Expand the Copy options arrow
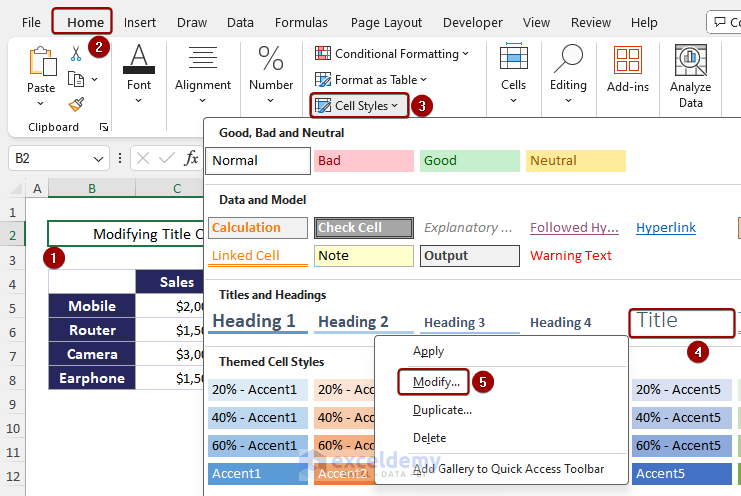The width and height of the screenshot is (741, 496). pos(95,79)
